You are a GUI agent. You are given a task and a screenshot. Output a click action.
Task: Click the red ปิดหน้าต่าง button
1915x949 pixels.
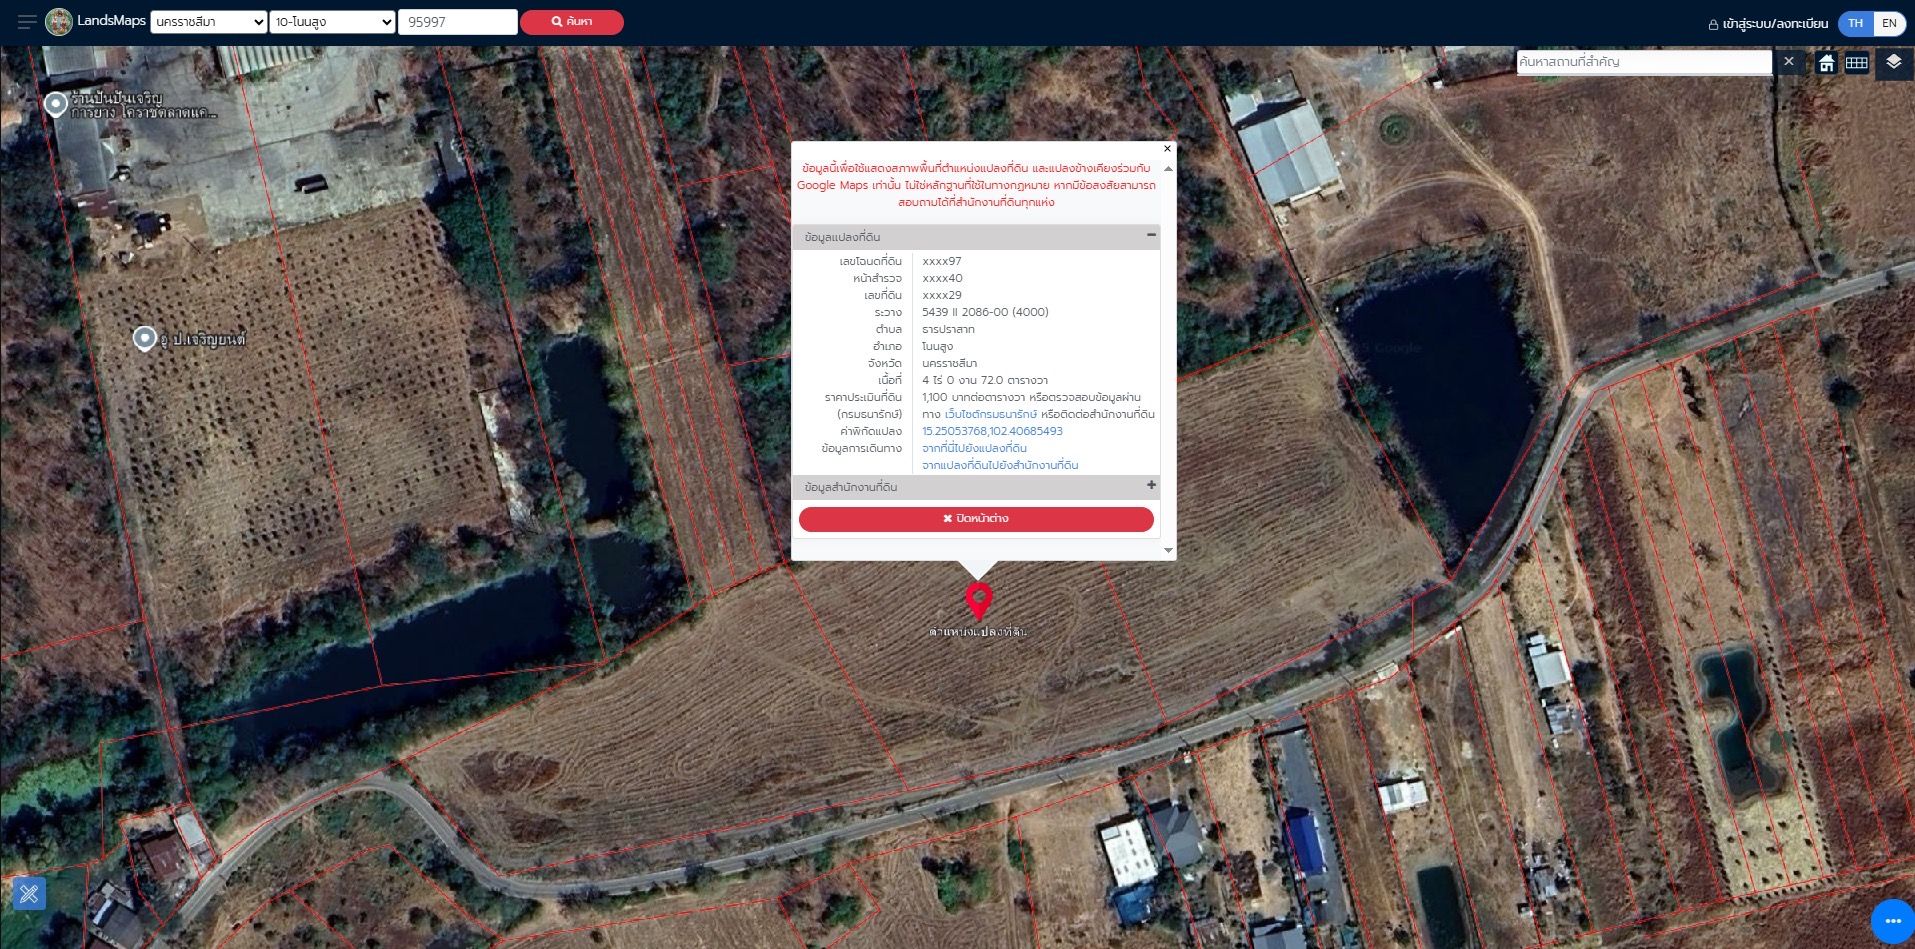[976, 519]
